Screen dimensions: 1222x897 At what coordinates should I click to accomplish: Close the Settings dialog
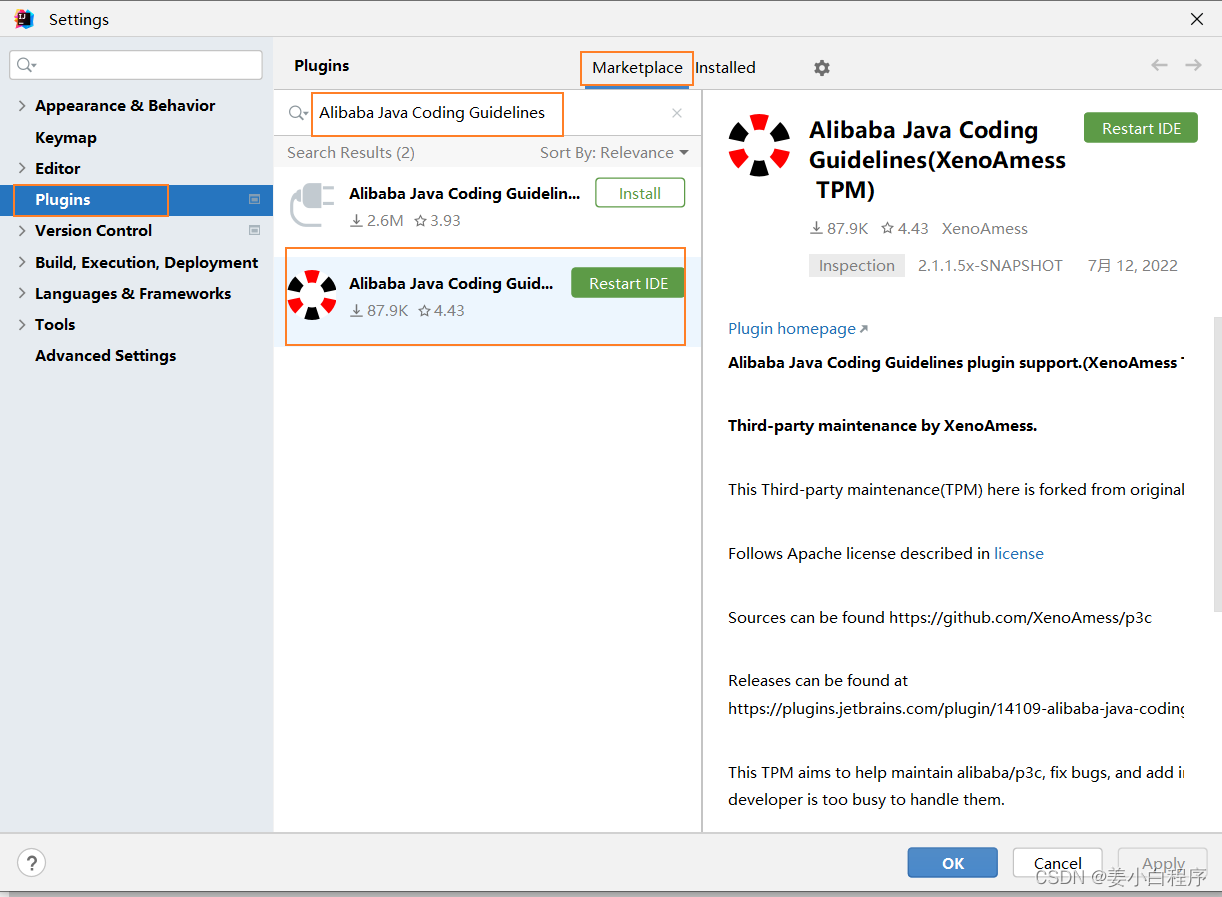1196,19
